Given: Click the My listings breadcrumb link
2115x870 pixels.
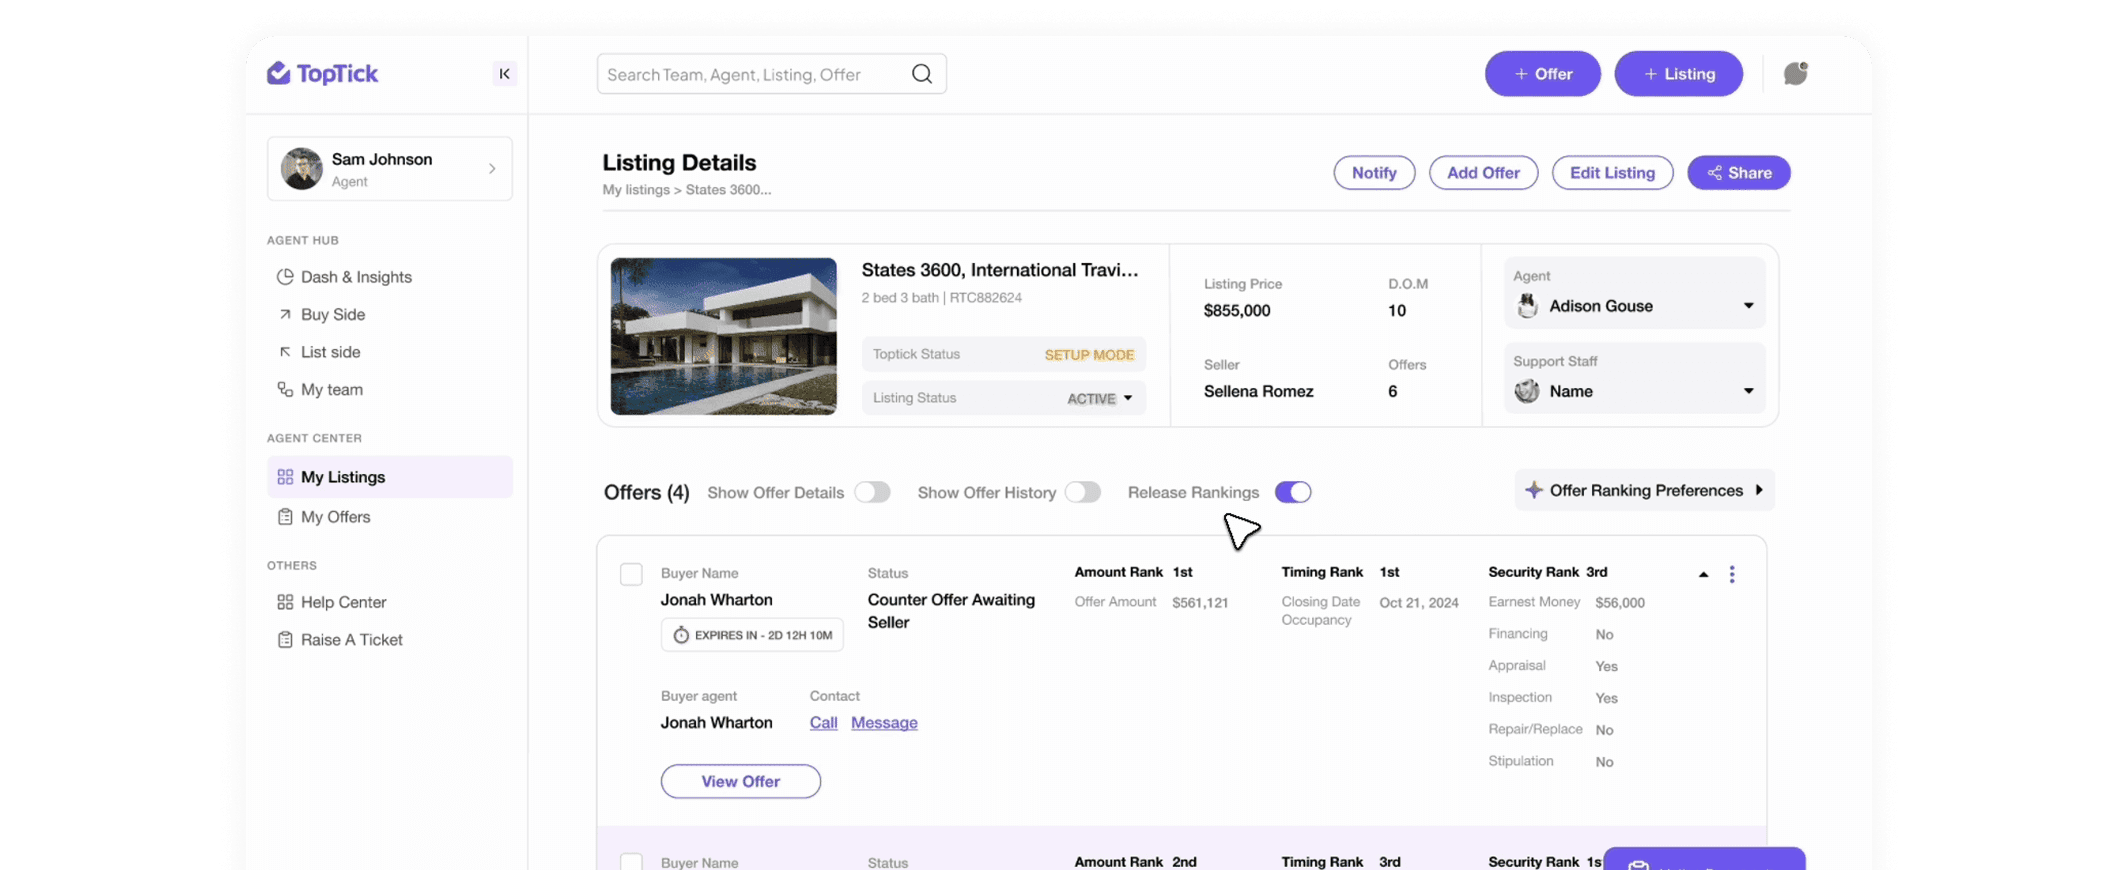Looking at the screenshot, I should (x=635, y=189).
